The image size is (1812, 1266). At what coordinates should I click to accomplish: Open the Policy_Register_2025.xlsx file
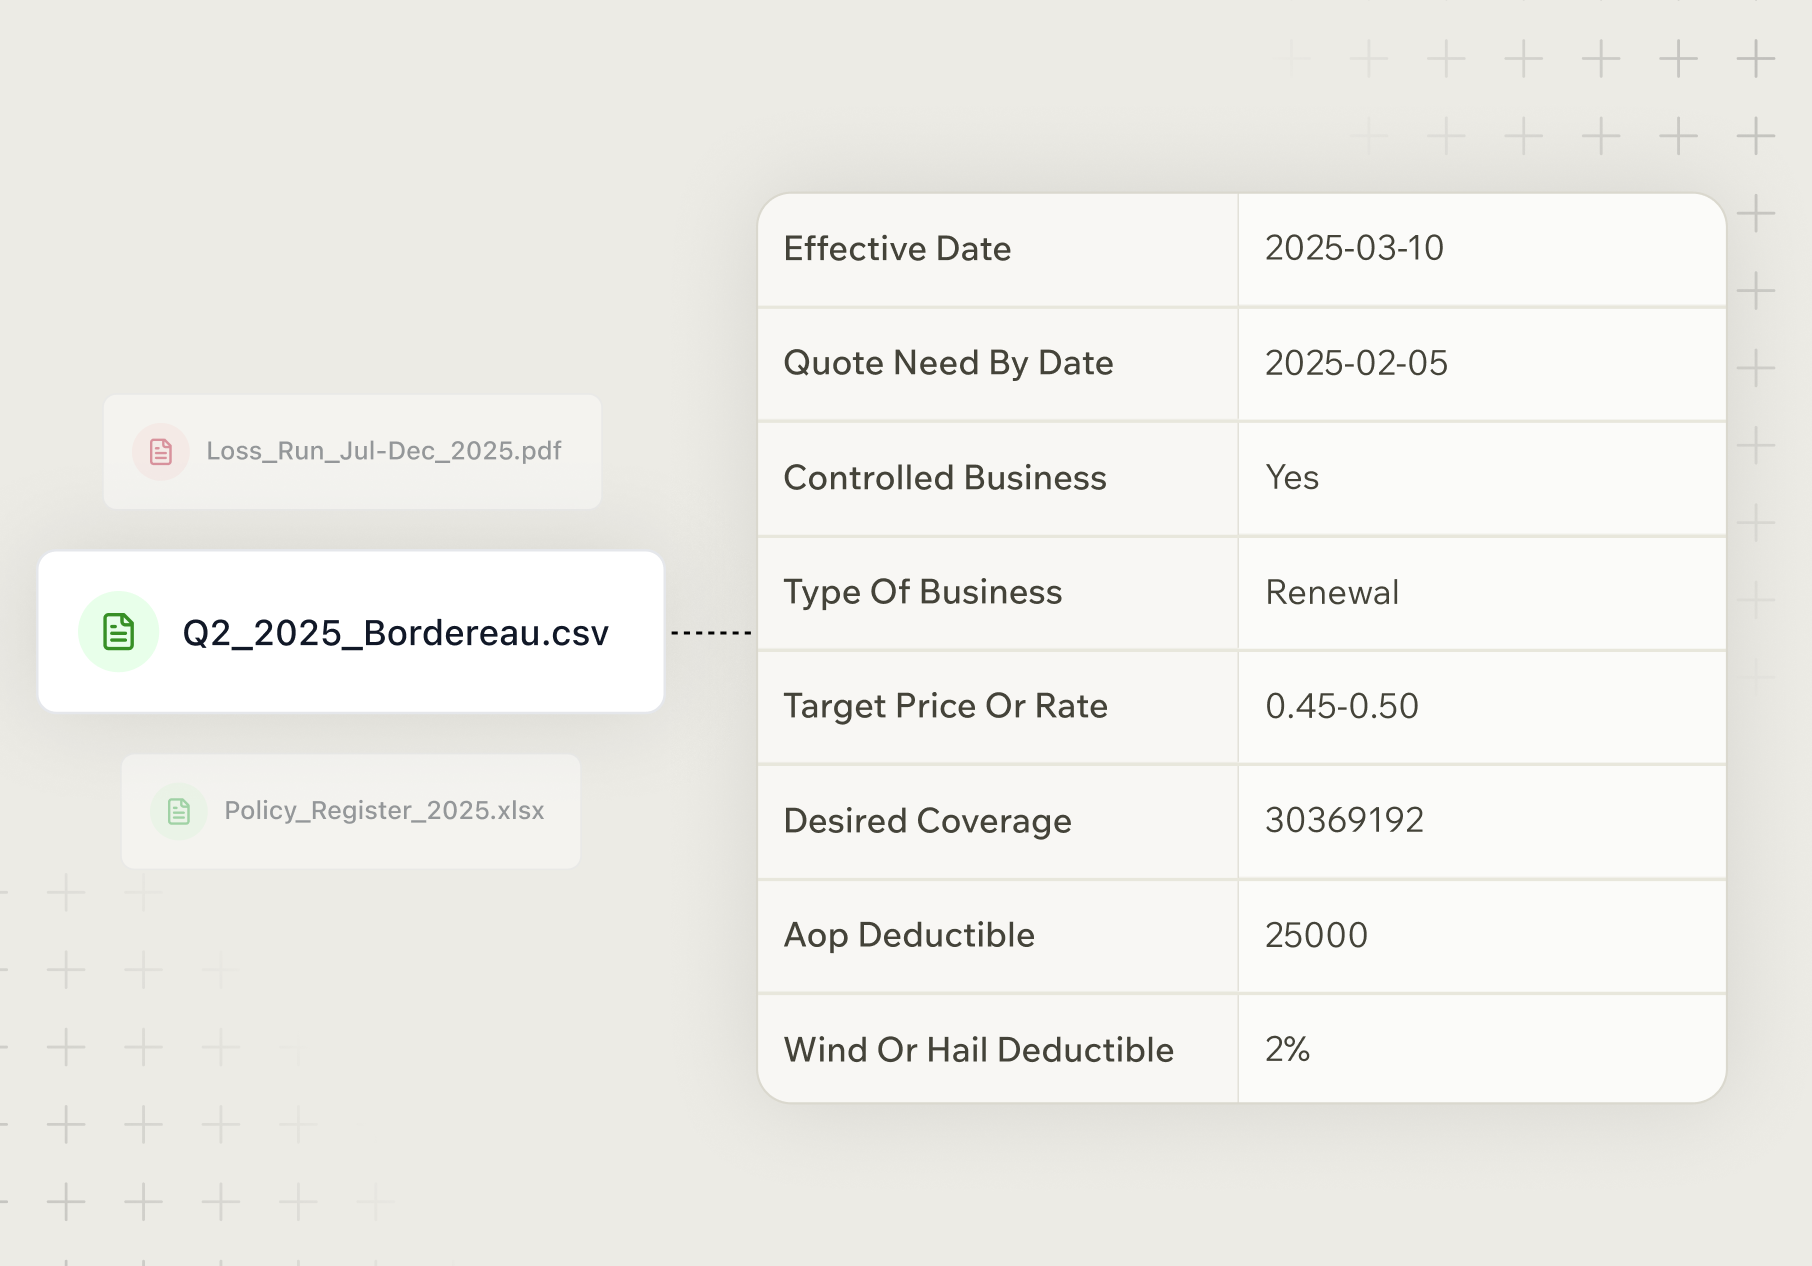[x=384, y=811]
